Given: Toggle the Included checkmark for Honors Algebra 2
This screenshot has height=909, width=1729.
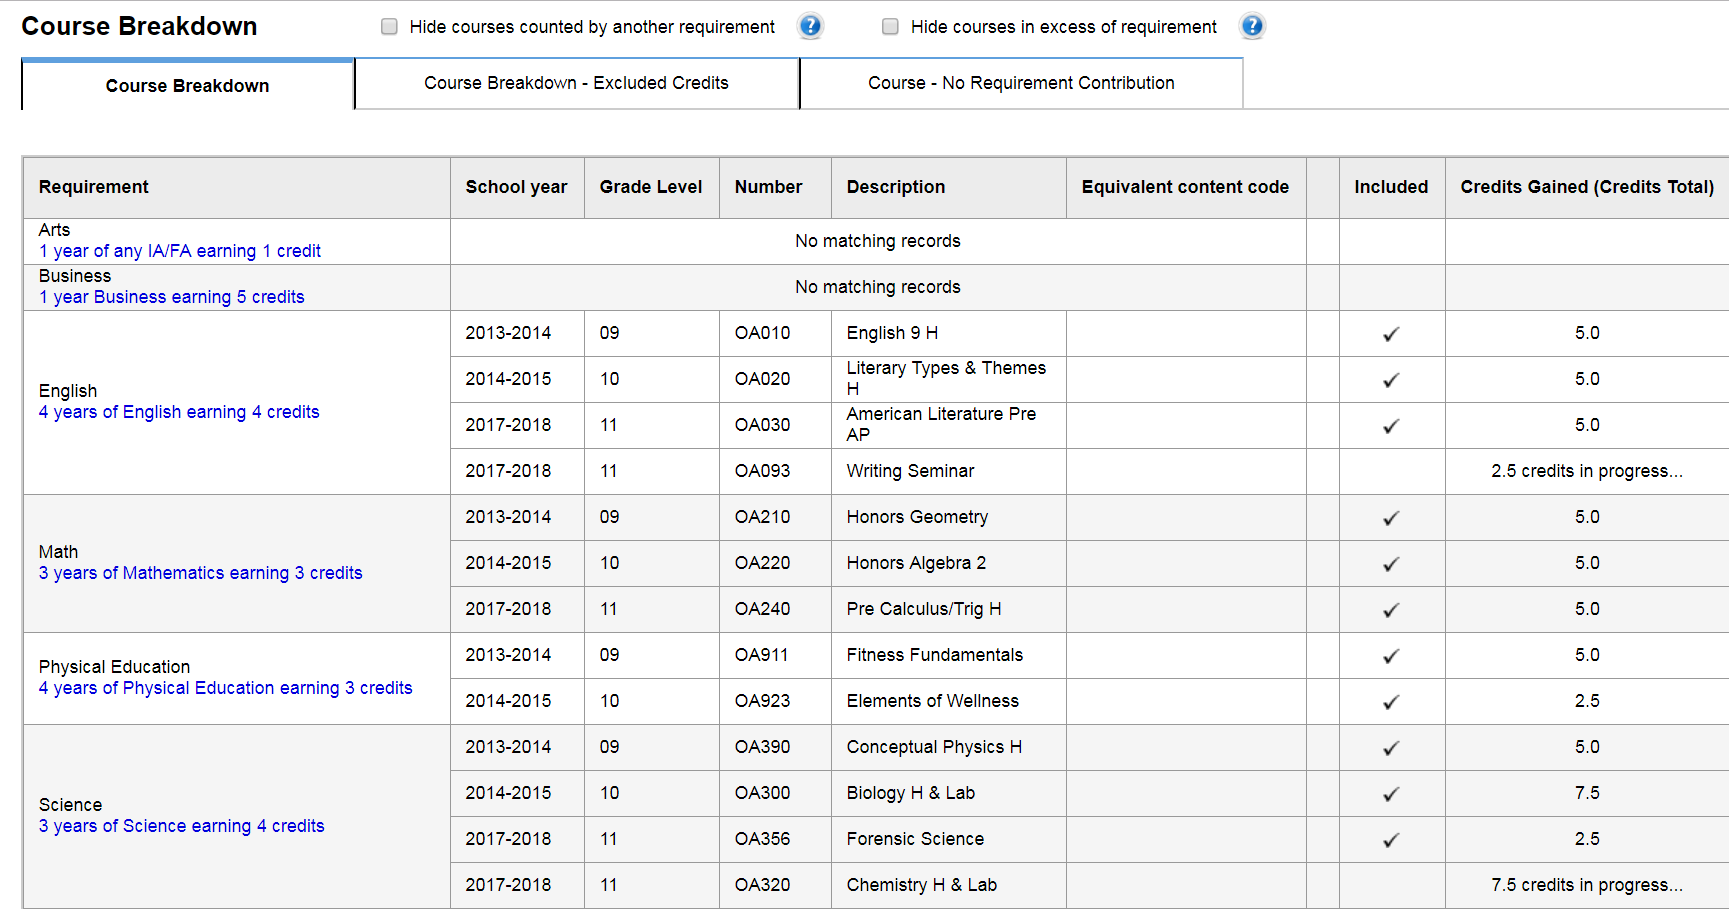Looking at the screenshot, I should (x=1391, y=563).
